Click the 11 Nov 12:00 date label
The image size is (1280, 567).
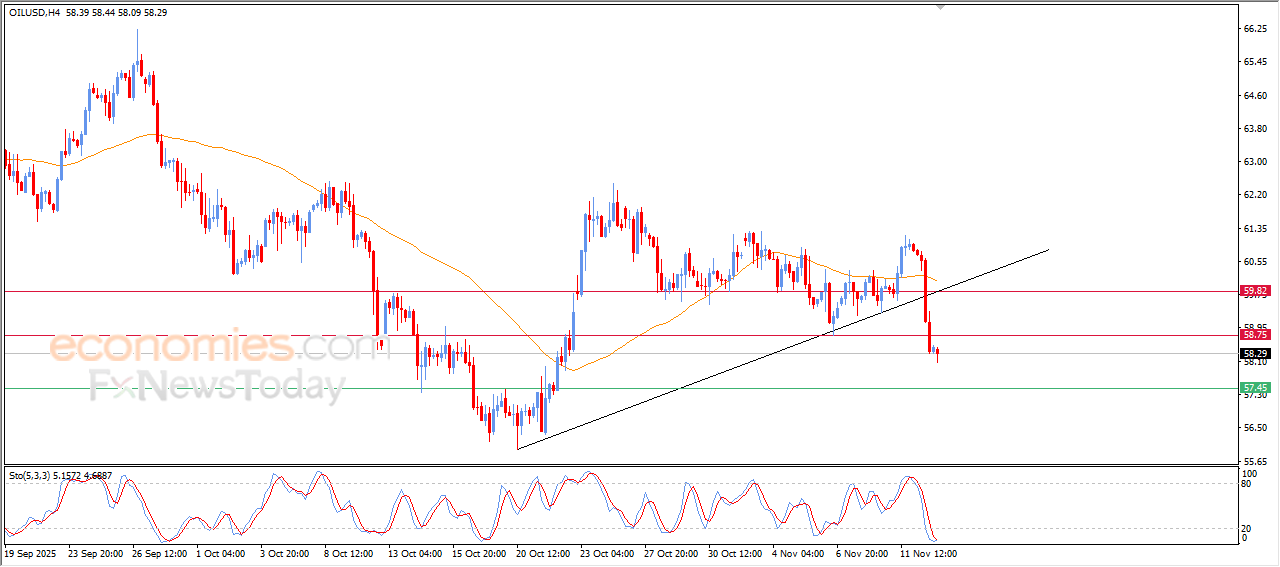[x=928, y=553]
